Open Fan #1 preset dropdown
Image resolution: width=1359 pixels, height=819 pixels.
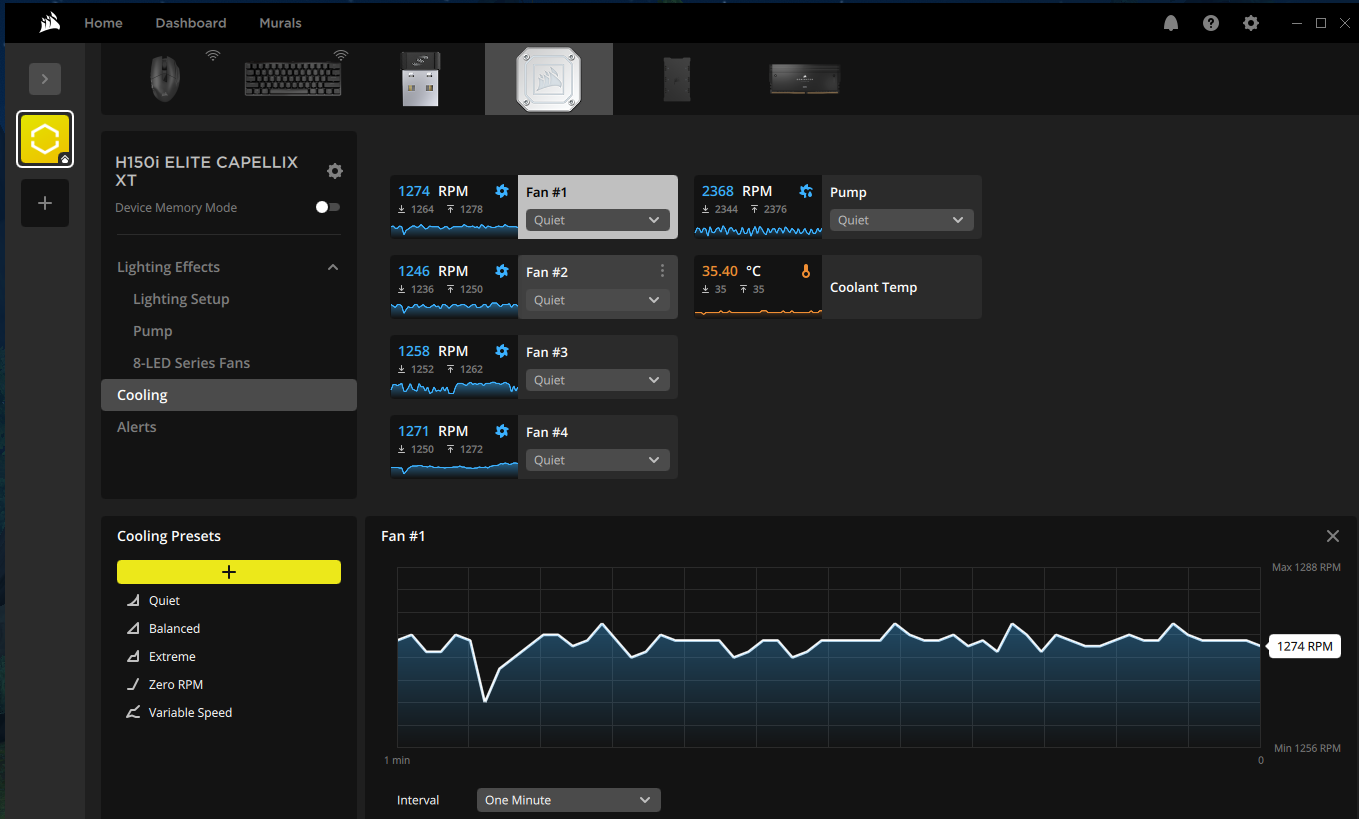(x=598, y=220)
